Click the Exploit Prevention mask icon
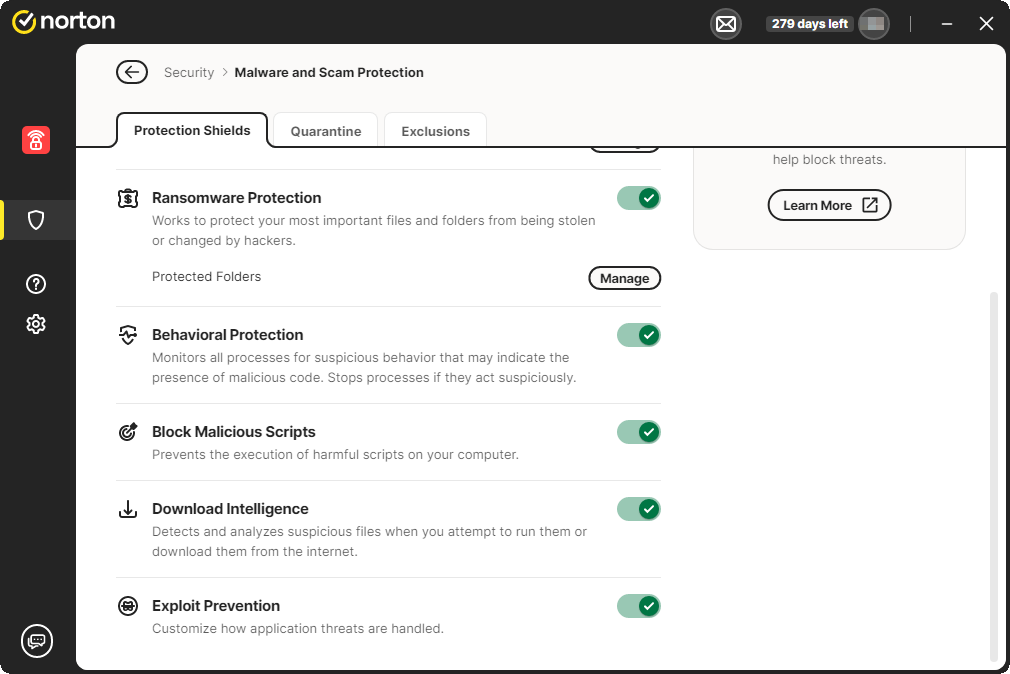This screenshot has width=1010, height=674. [x=128, y=606]
